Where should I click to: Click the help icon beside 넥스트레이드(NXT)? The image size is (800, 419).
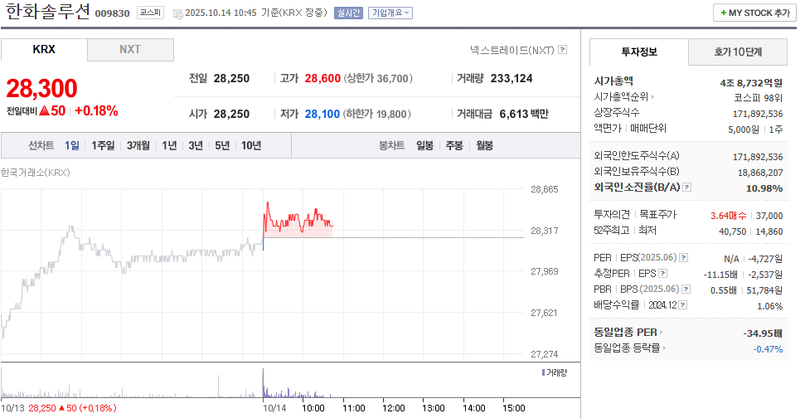pos(562,49)
